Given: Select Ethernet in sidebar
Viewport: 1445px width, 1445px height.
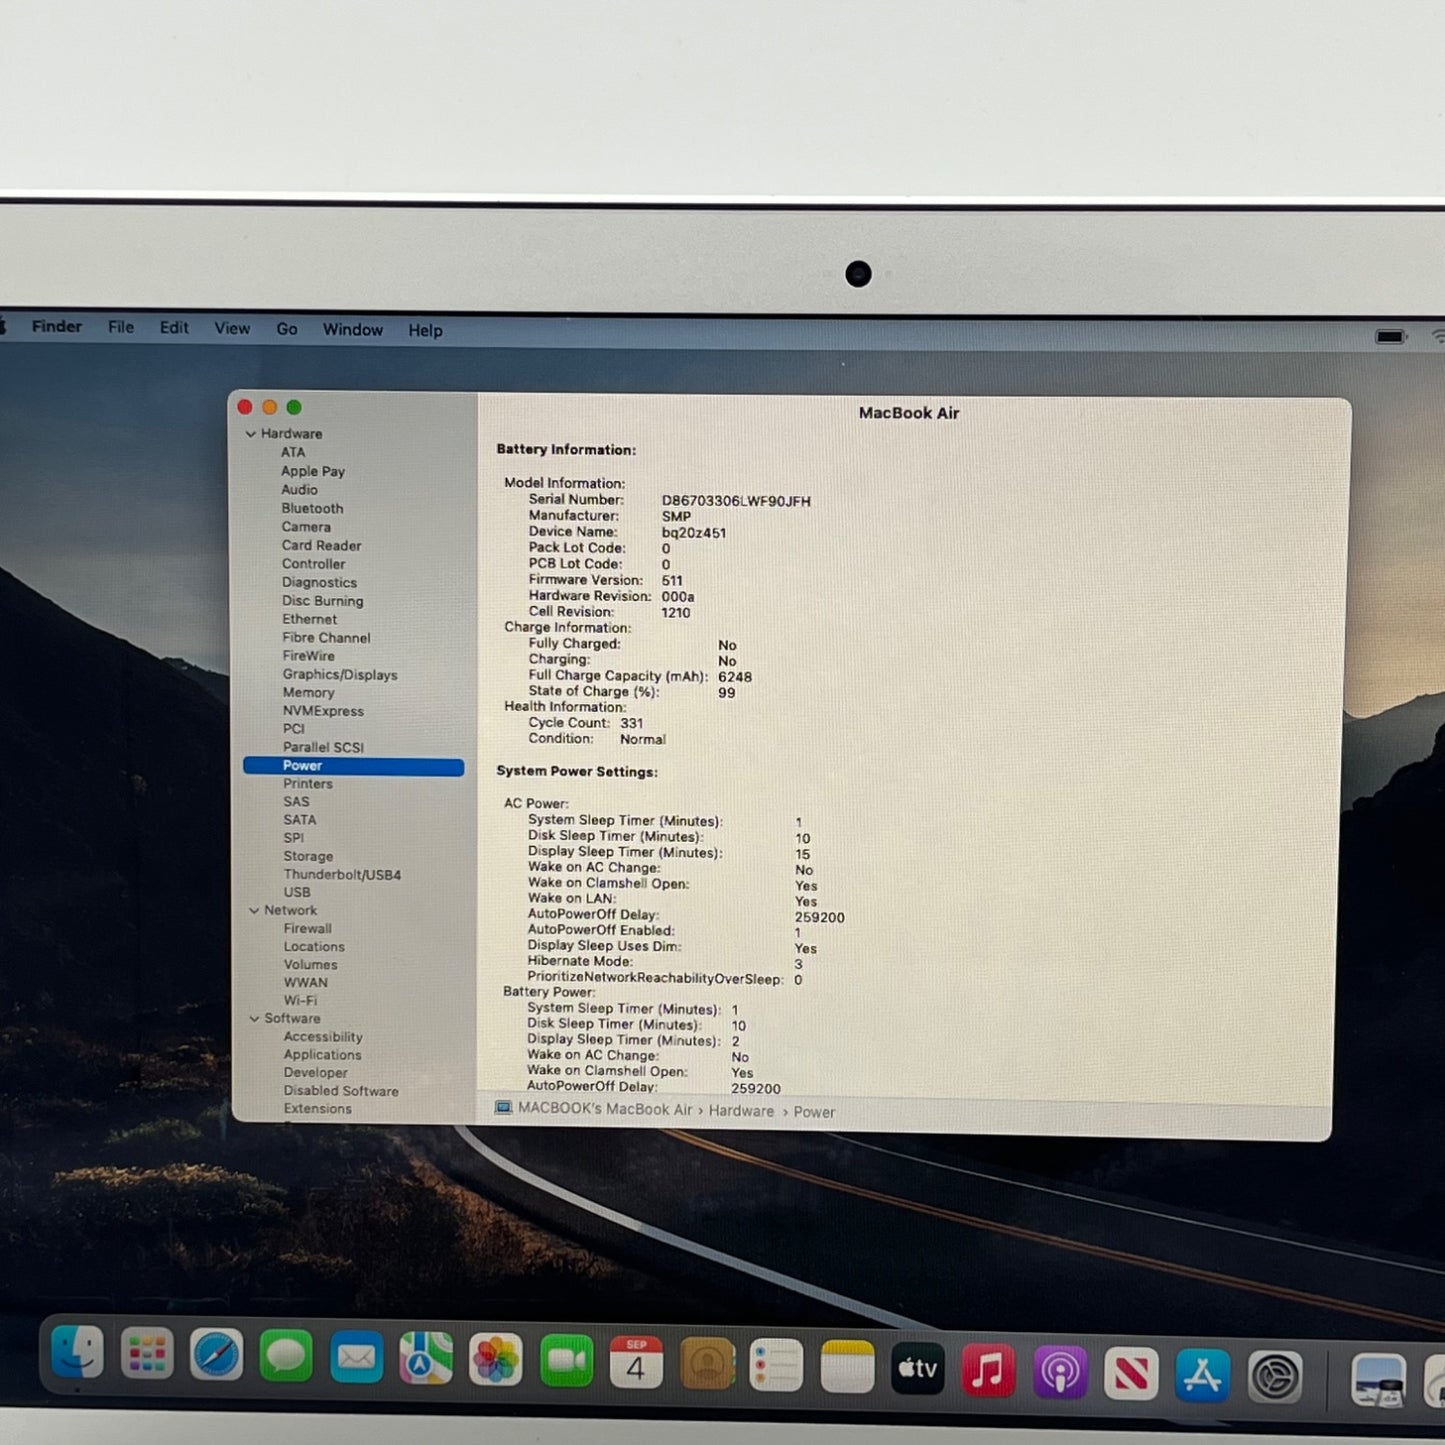Looking at the screenshot, I should (310, 619).
